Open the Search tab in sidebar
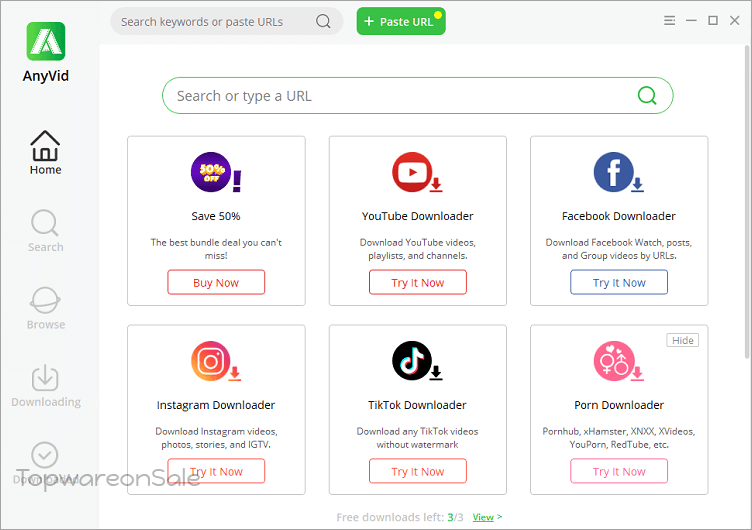 pyautogui.click(x=45, y=231)
